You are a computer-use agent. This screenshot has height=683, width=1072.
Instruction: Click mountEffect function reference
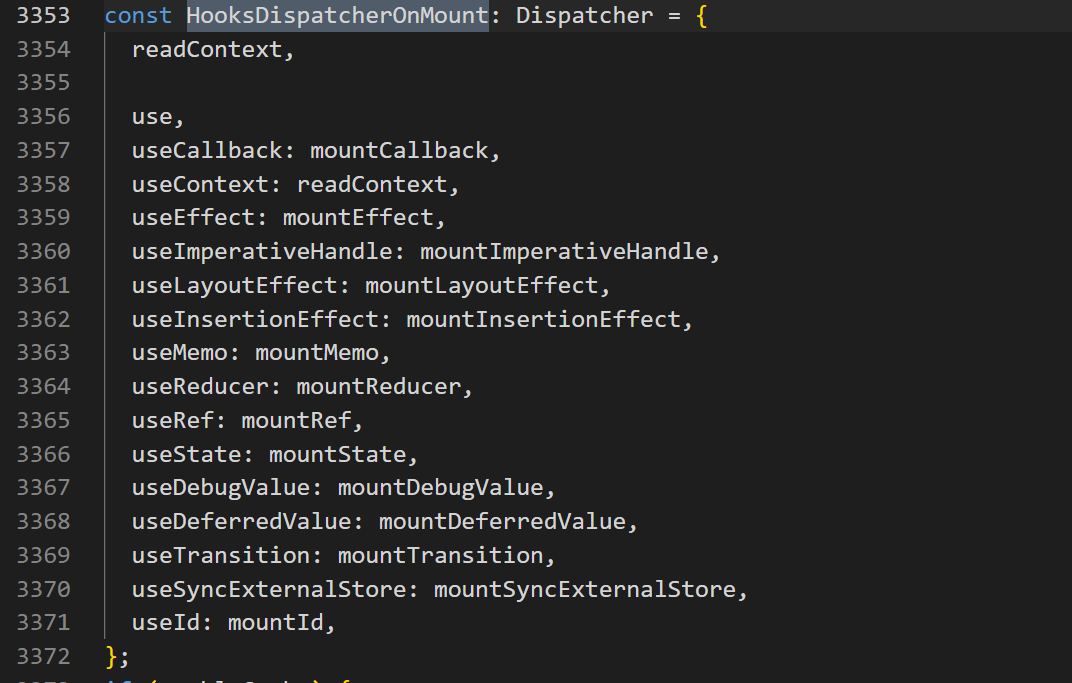[358, 217]
